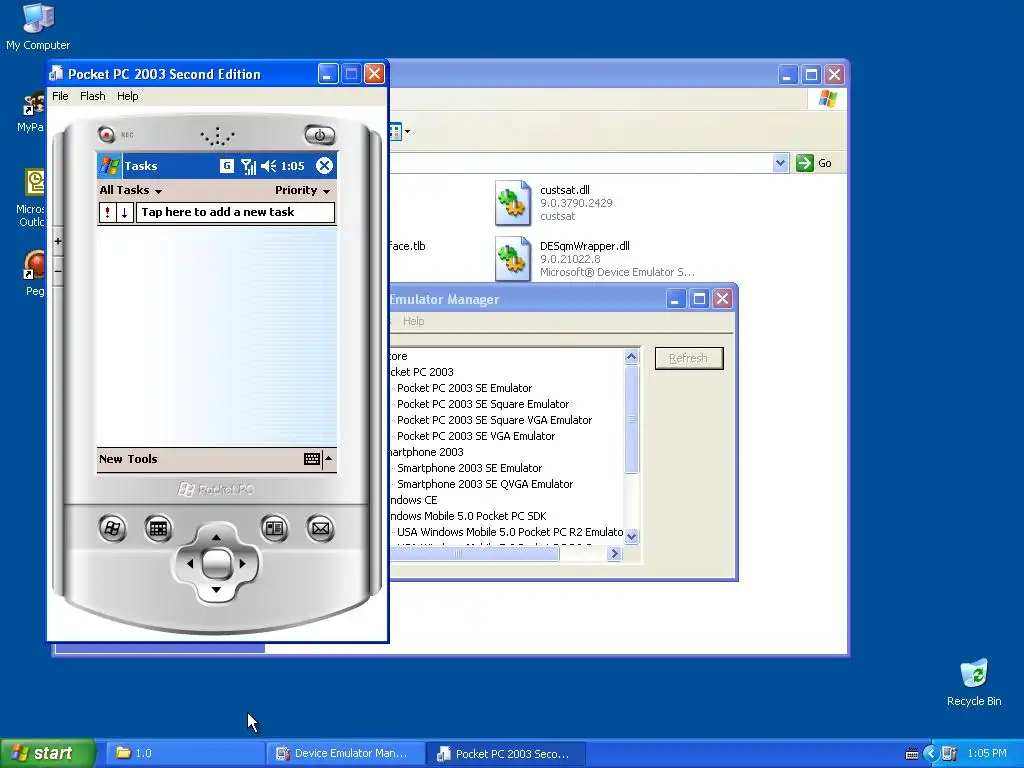Select the DESqmWrapper.dll file icon
This screenshot has height=768, width=1024.
[x=513, y=259]
